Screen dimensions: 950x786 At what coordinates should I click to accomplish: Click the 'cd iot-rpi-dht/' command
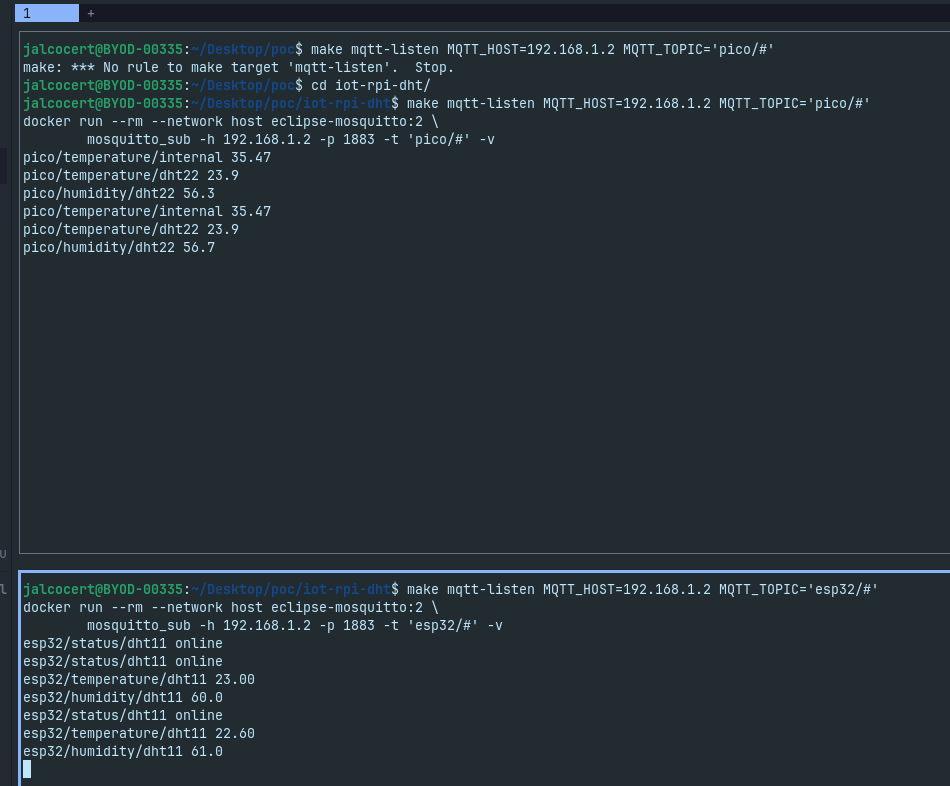pos(370,85)
